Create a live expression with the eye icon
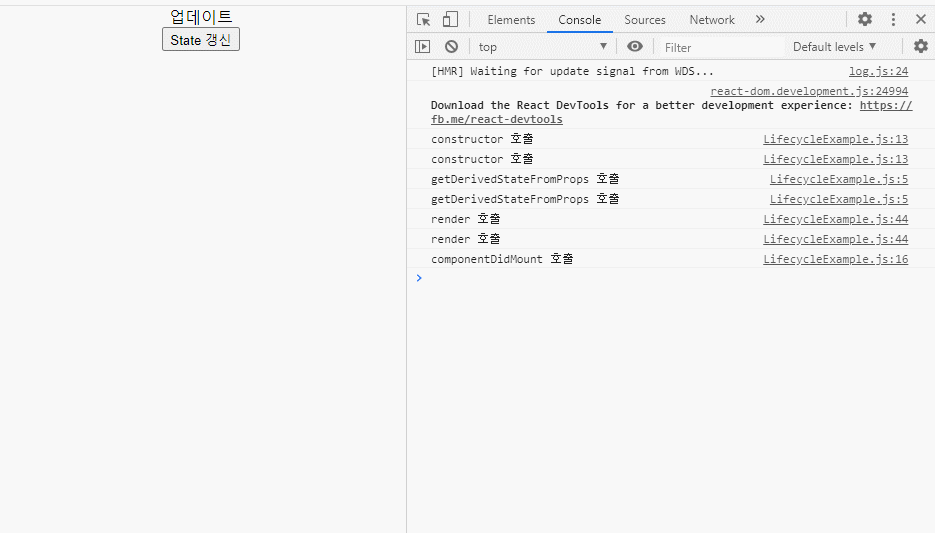This screenshot has width=935, height=533. click(634, 47)
